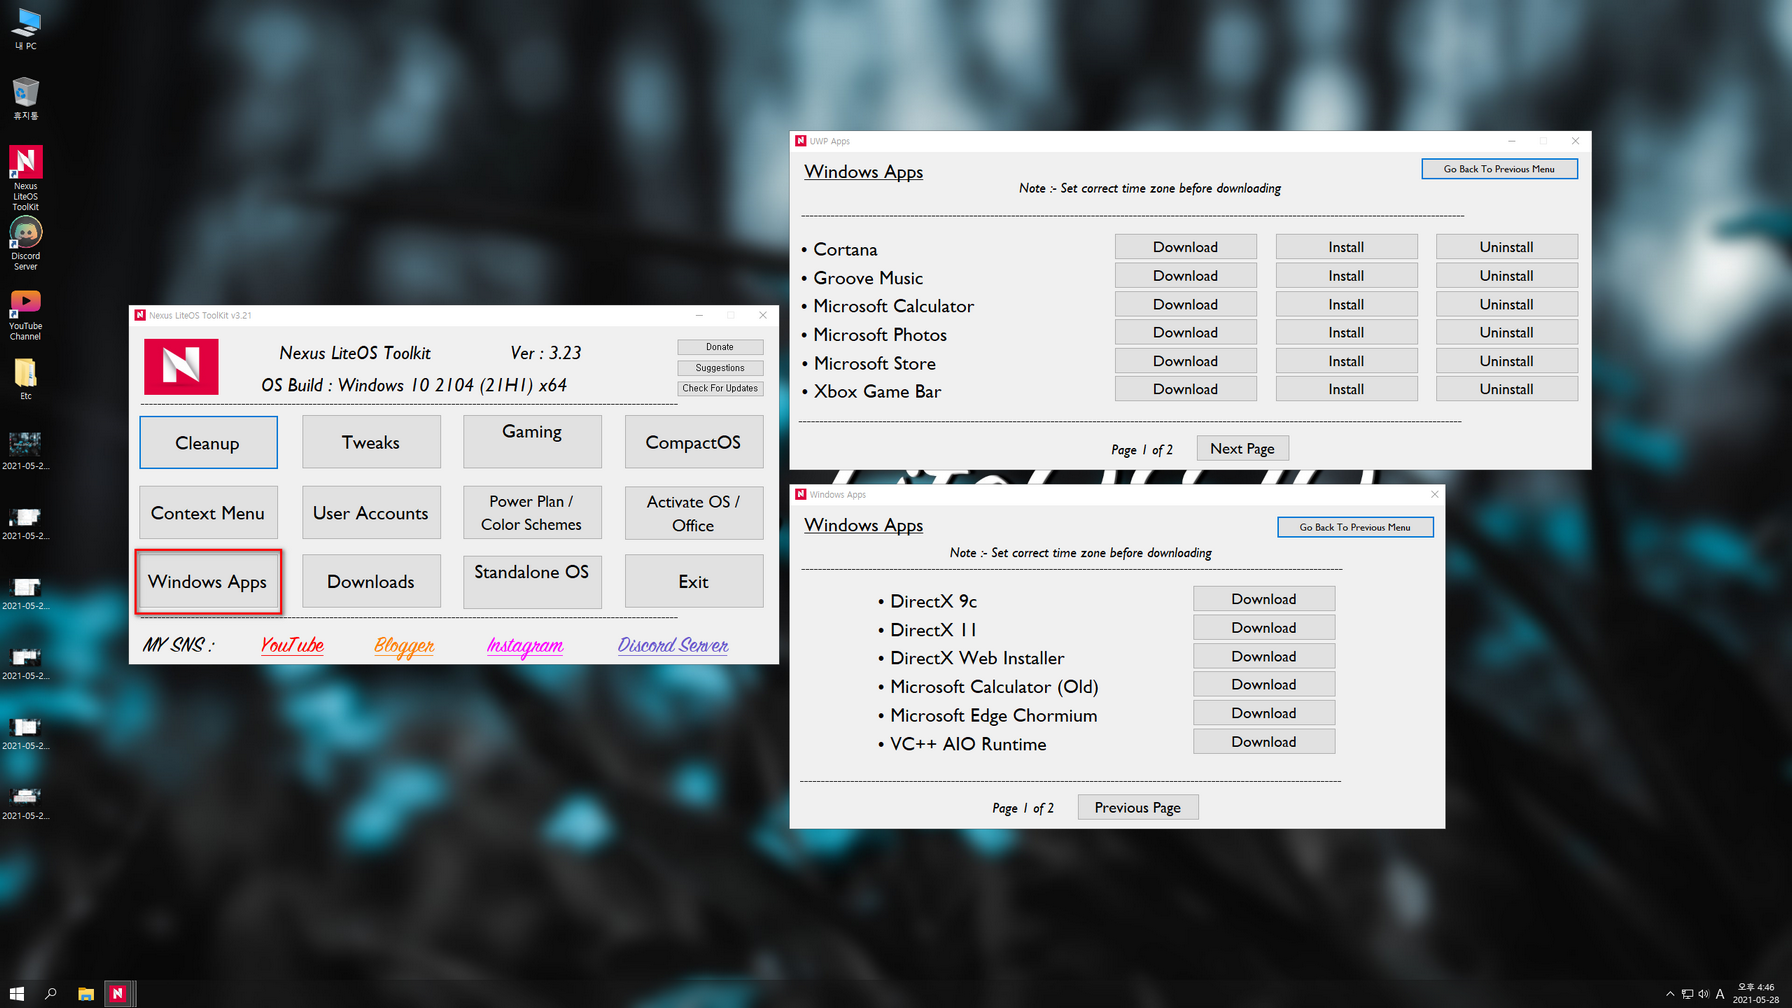Screen dimensions: 1792x1008
Task: Uninstall Microsoft Calculator
Action: click(1506, 304)
